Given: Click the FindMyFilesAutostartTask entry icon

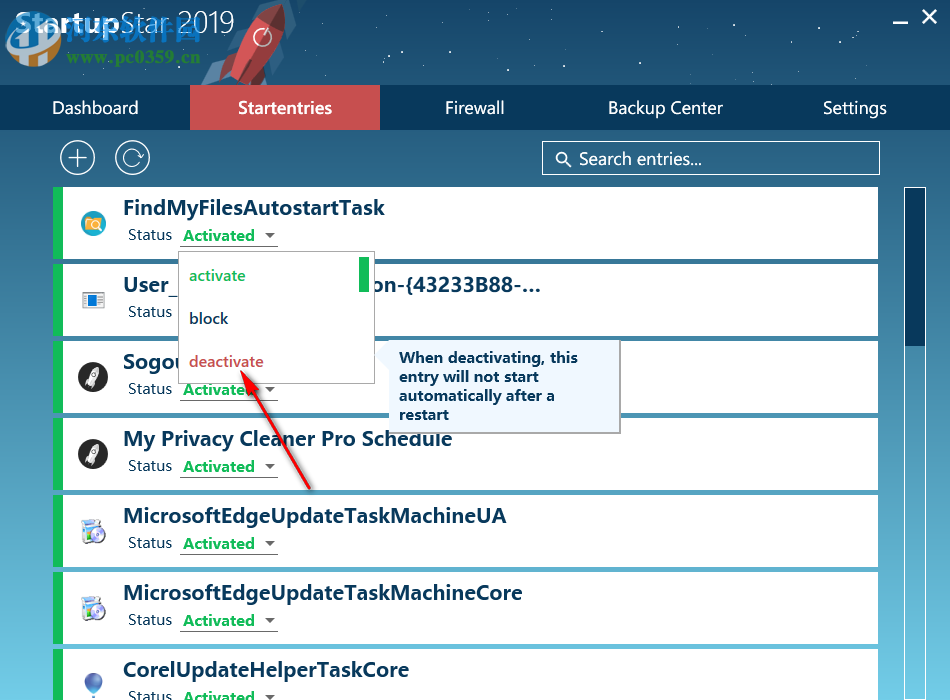Looking at the screenshot, I should [93, 222].
